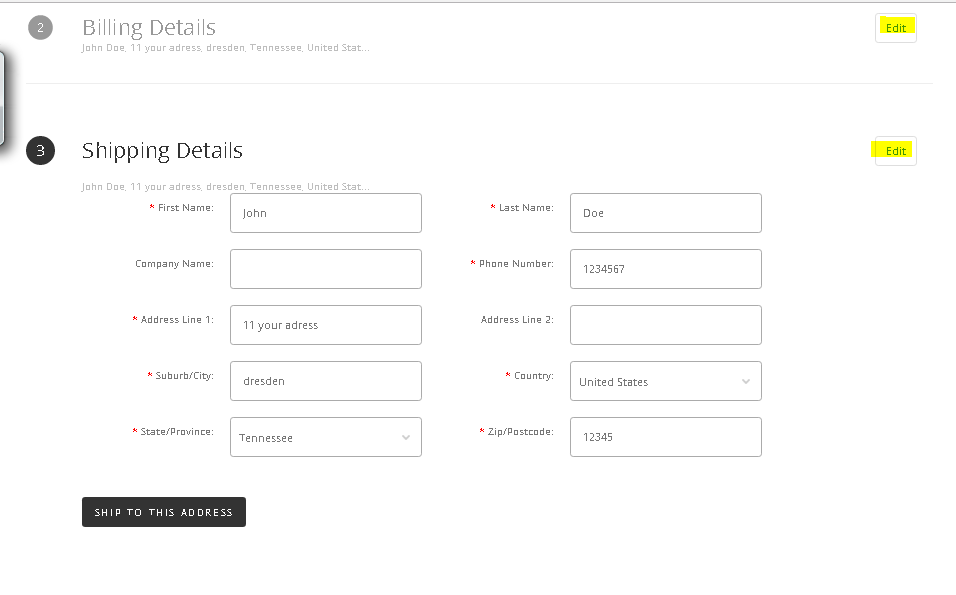Open the Country dropdown showing United States
This screenshot has height=595, width=956.
pyautogui.click(x=665, y=381)
